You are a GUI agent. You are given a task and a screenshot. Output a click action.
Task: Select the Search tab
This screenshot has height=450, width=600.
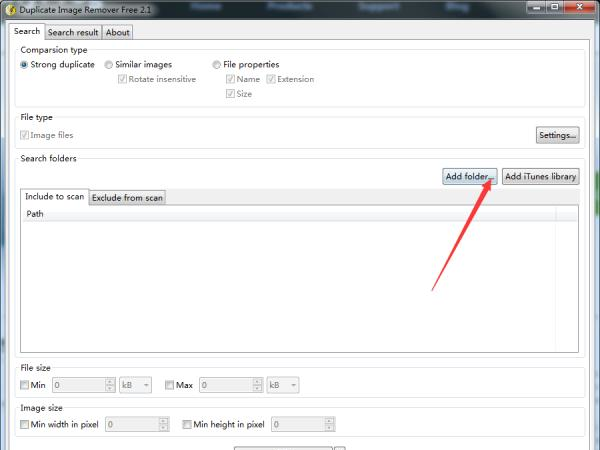pos(27,31)
